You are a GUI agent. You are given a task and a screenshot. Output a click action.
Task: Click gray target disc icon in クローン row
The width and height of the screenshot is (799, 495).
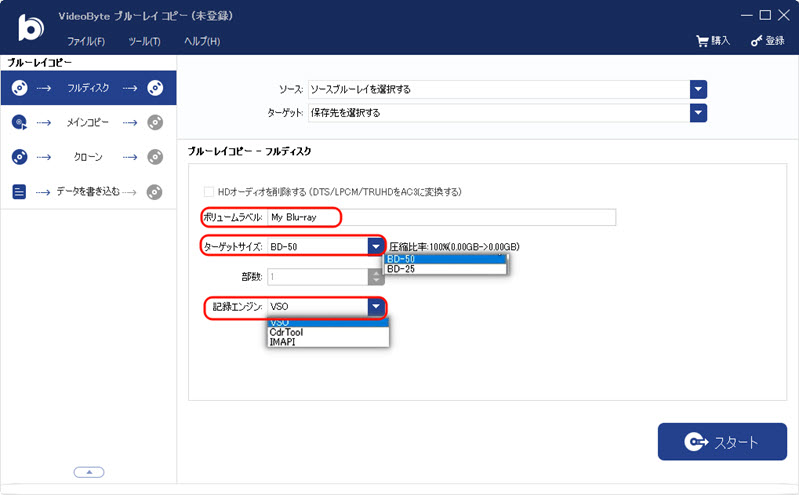pyautogui.click(x=155, y=157)
